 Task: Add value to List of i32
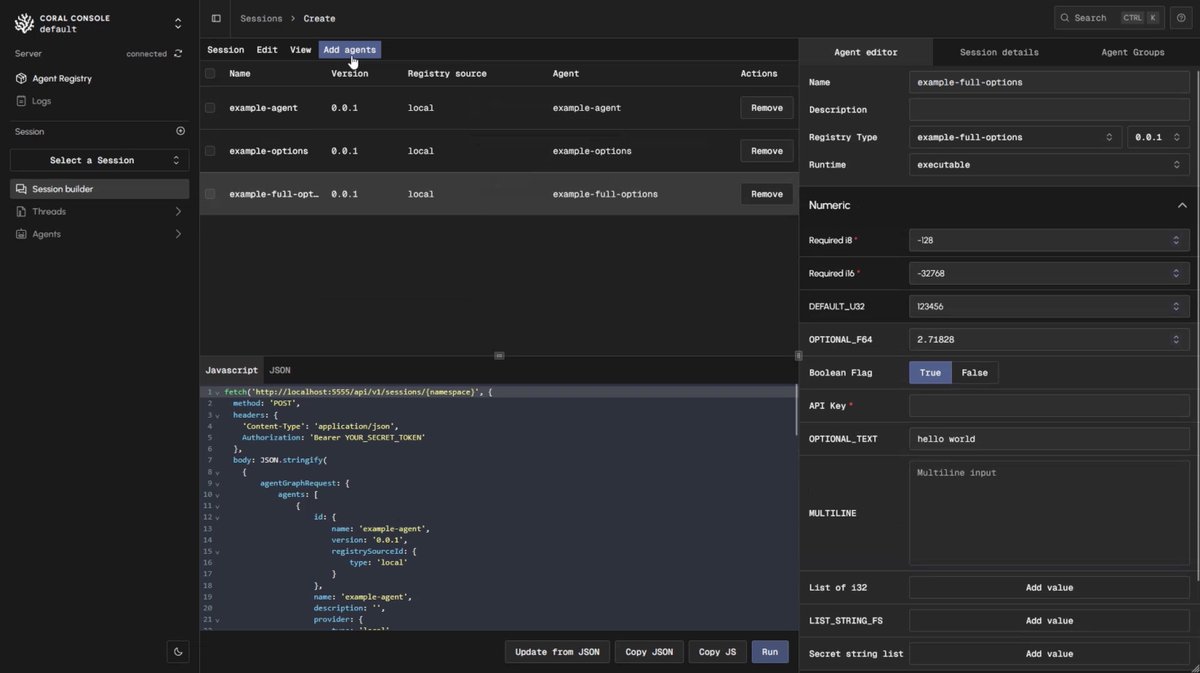(x=1049, y=588)
